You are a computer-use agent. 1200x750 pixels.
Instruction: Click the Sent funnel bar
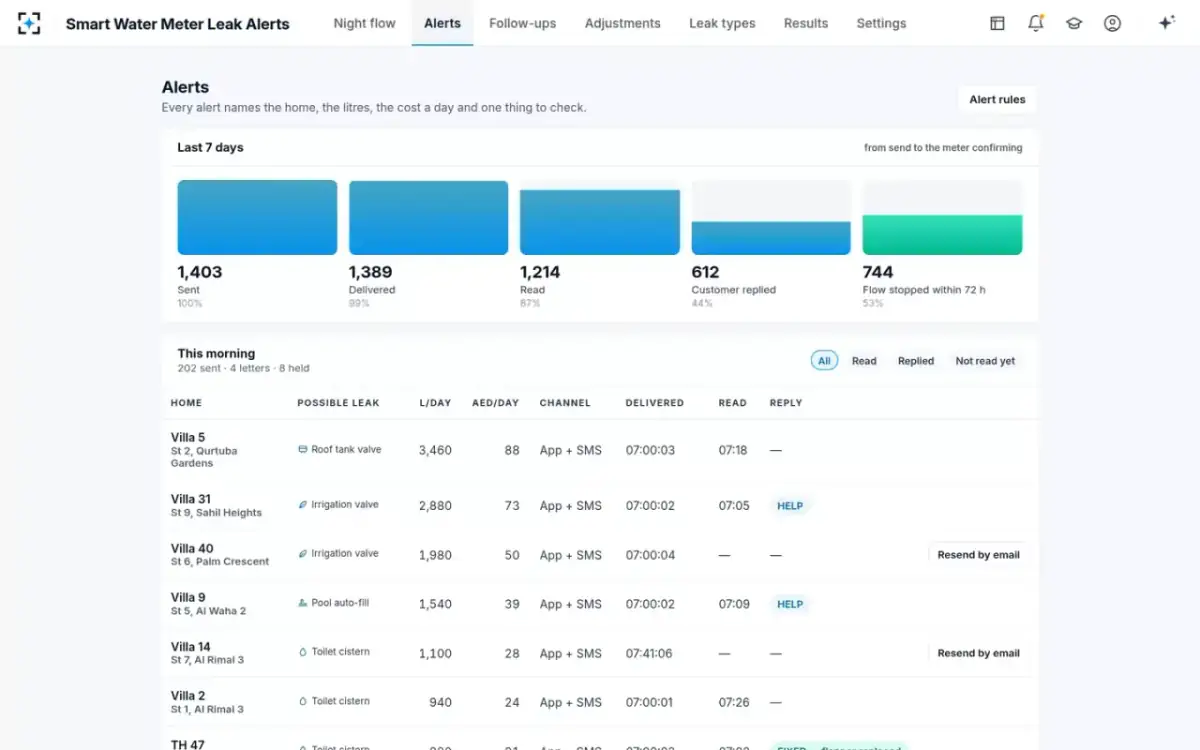pyautogui.click(x=257, y=217)
